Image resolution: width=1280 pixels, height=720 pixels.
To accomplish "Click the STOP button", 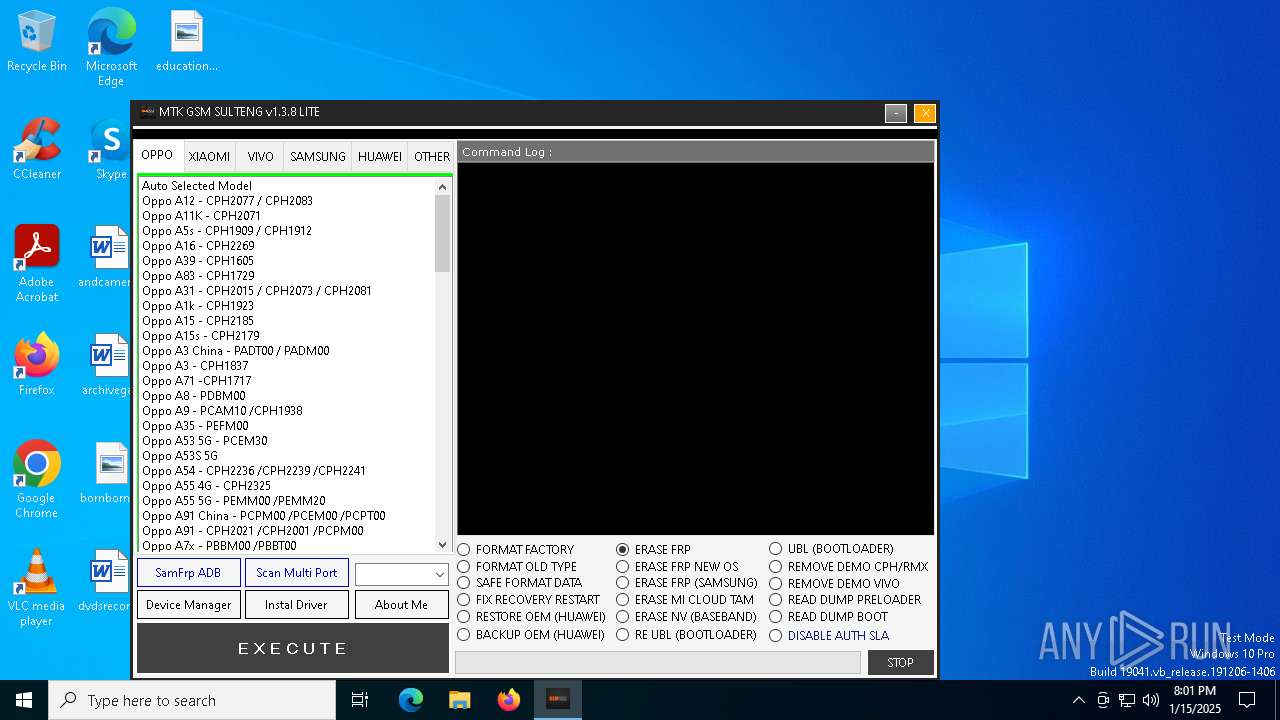I will [x=901, y=662].
